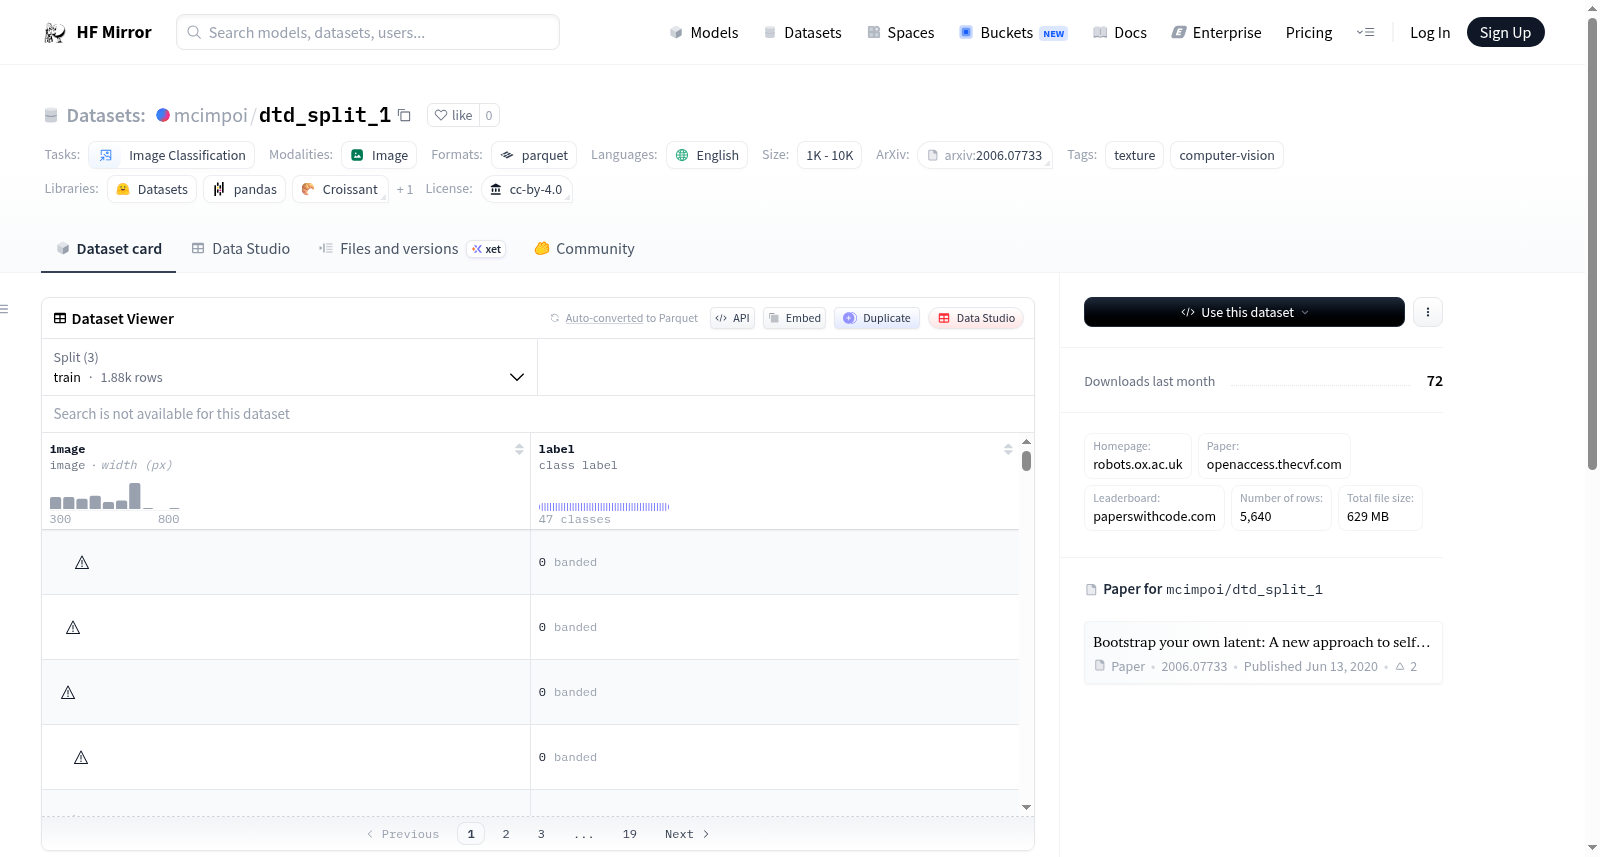Click the cc-by-4.0 license tag

click(x=527, y=189)
